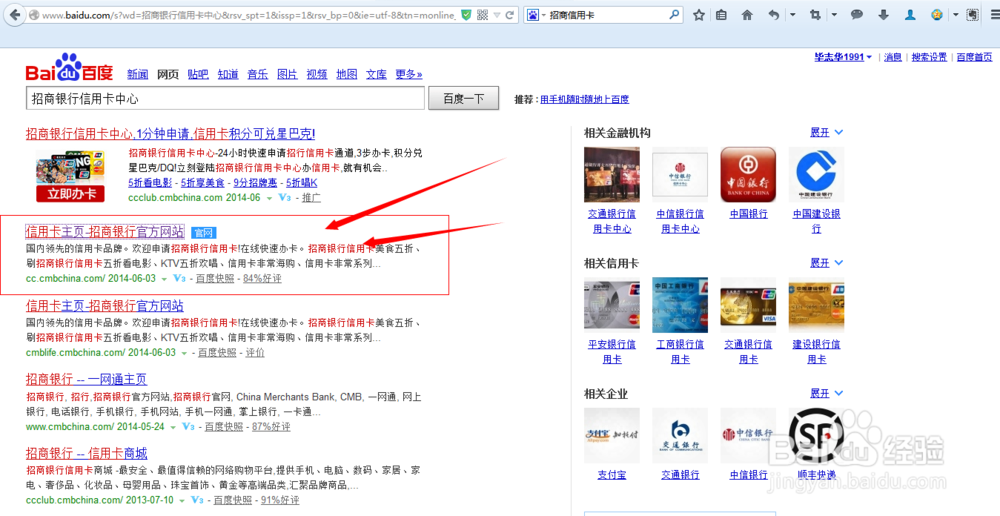Open the emoji avatar dropdown arrow

coord(955,15)
